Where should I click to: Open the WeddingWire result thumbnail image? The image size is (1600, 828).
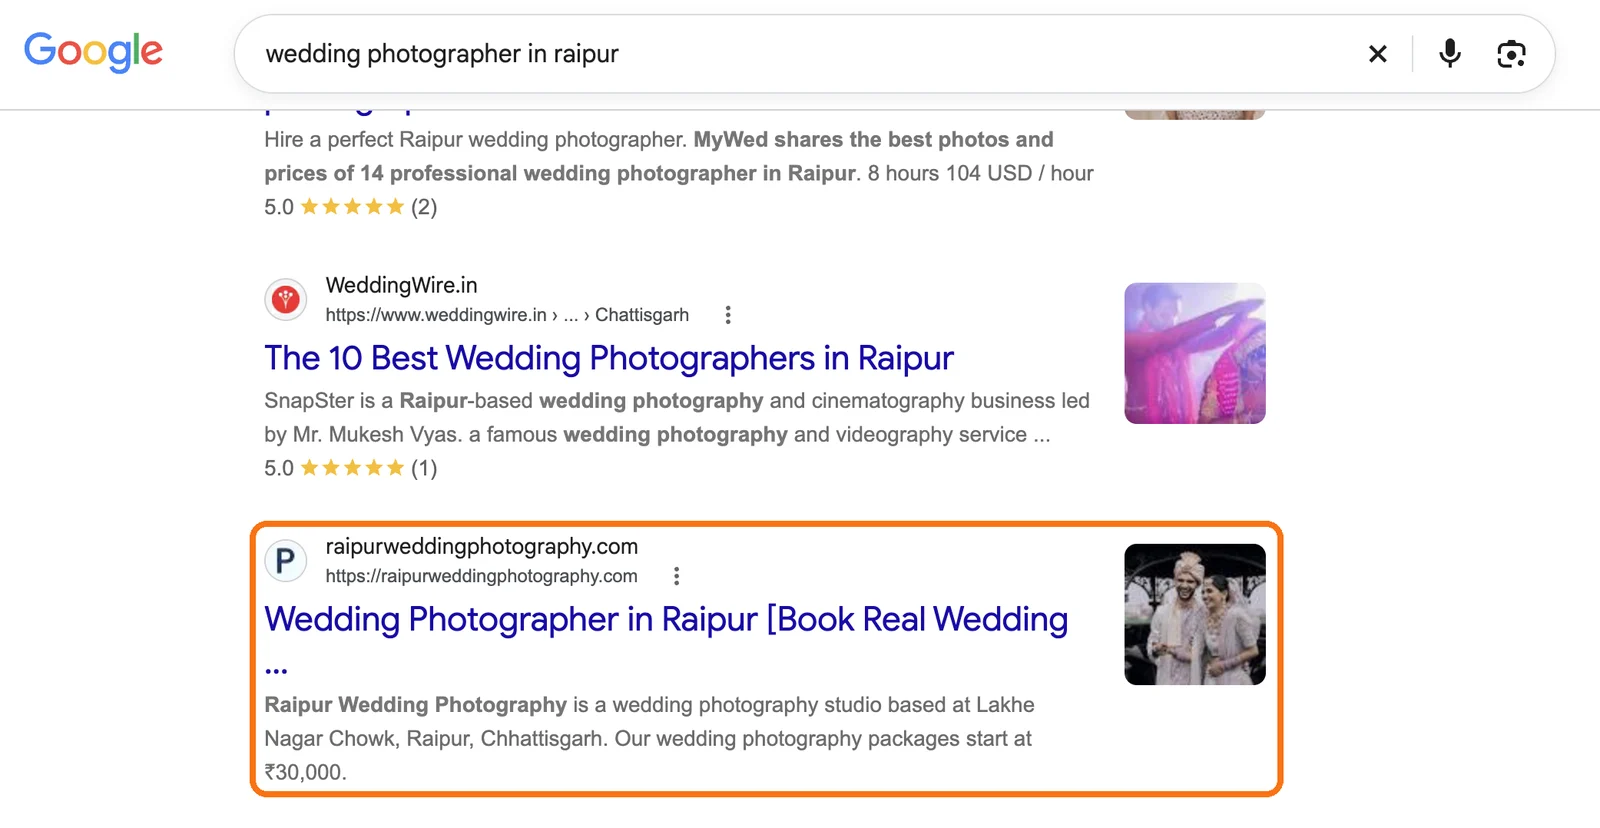click(x=1195, y=353)
